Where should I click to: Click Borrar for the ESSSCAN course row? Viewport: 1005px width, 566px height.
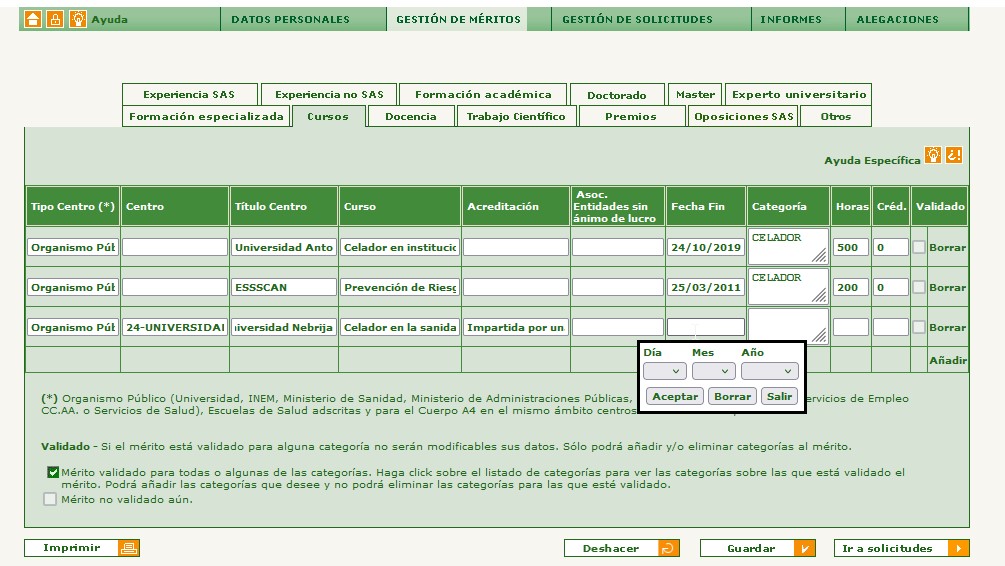point(947,287)
